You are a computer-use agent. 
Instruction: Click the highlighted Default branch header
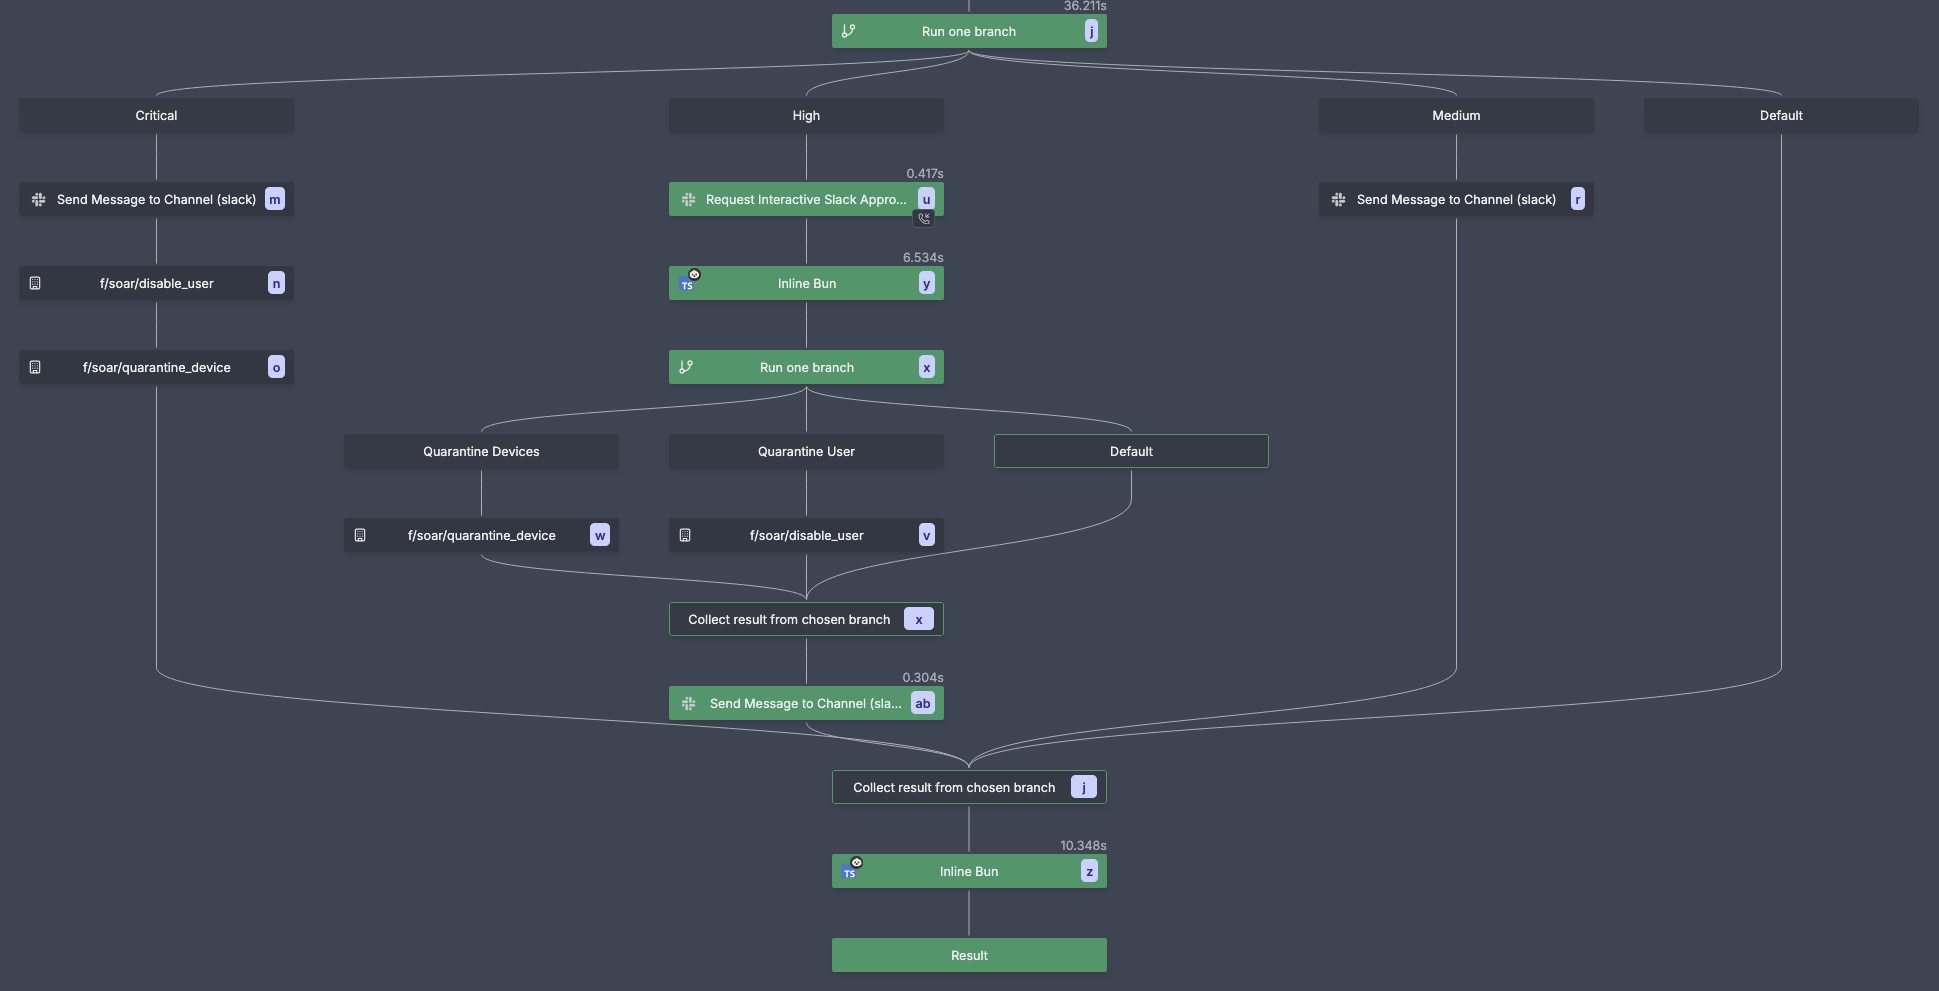point(1131,451)
